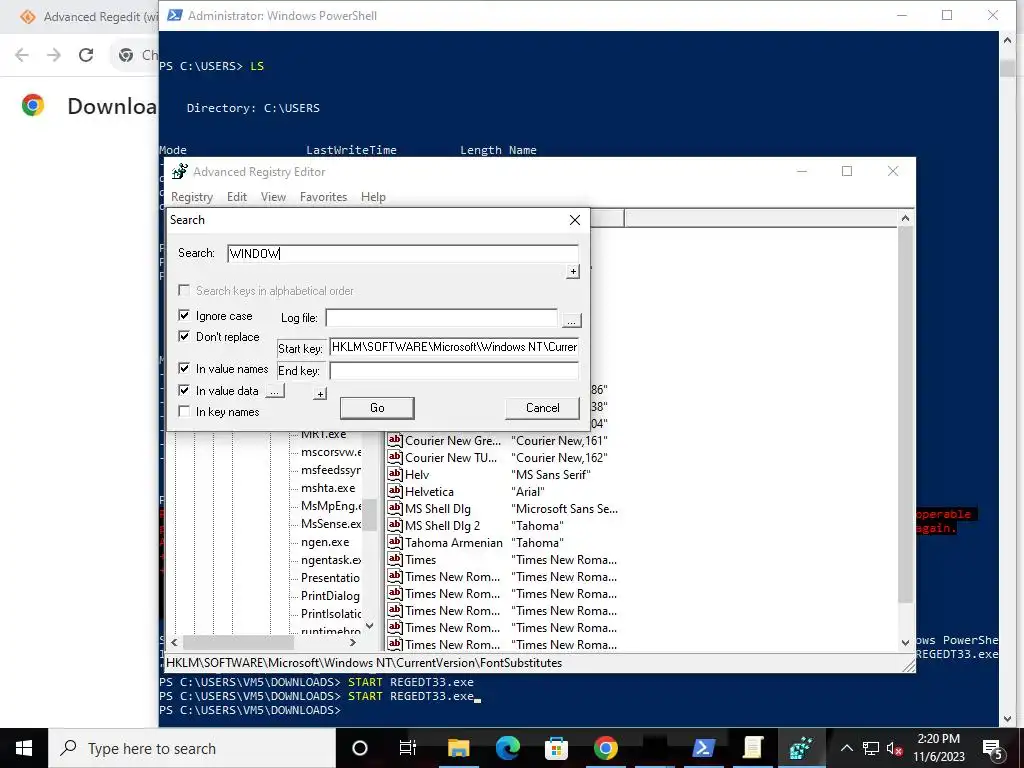Click the key tree horizontal scrollbar thumb
The width and height of the screenshot is (1024, 768).
238,642
